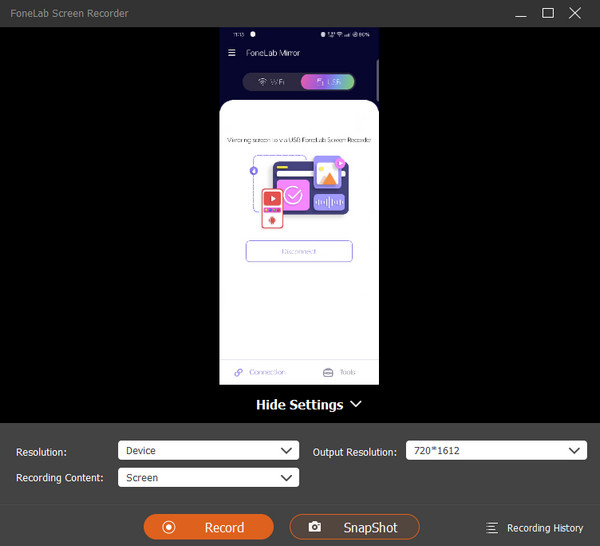The height and width of the screenshot is (546, 600).
Task: Click the Tools toolbox icon
Action: (x=328, y=372)
